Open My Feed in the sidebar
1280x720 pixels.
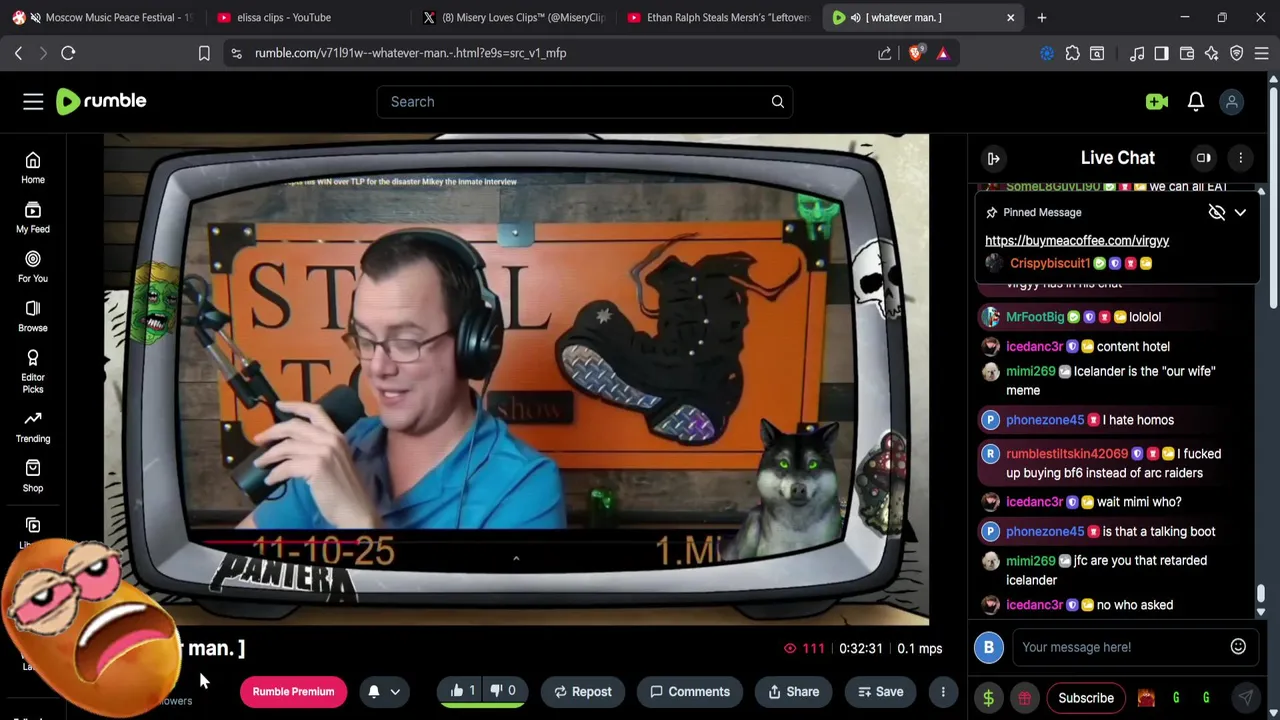tap(33, 217)
